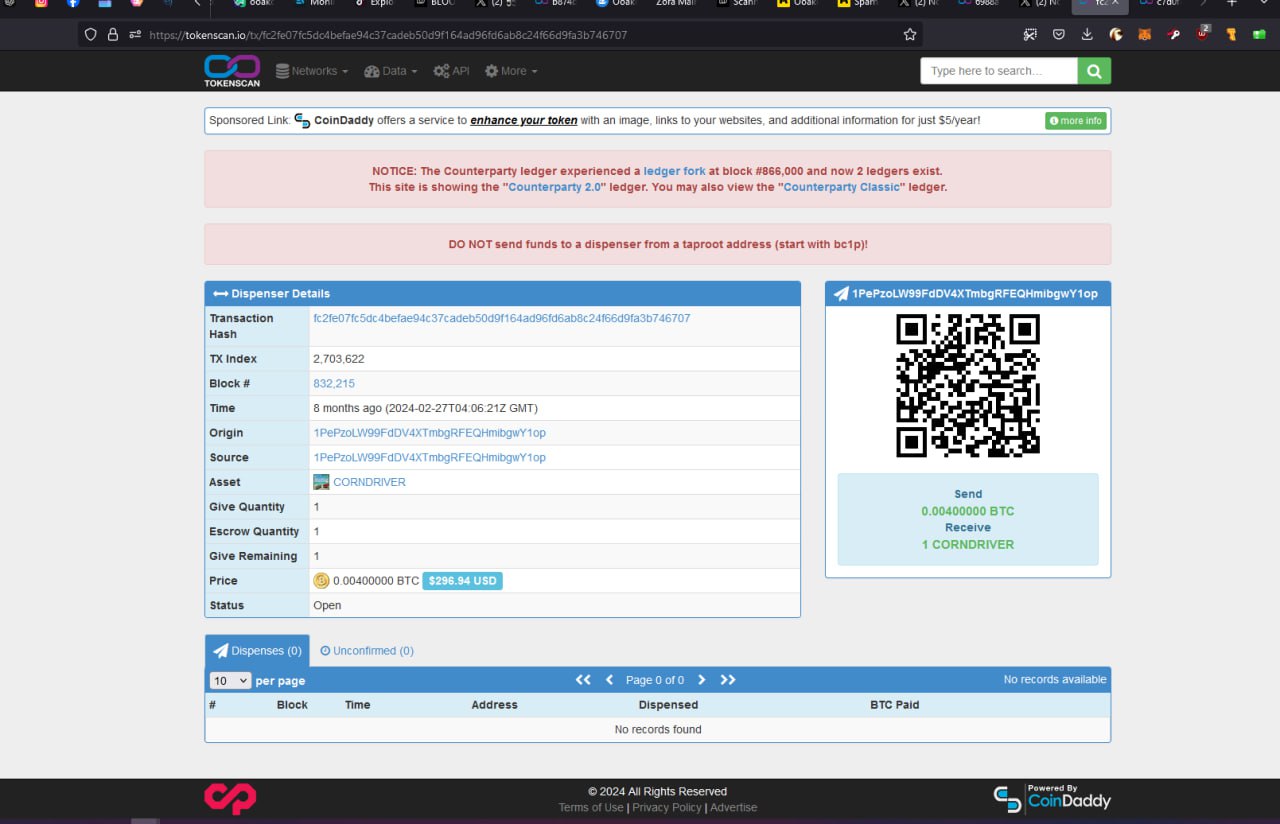This screenshot has width=1280, height=824.
Task: Click the enhance your token link
Action: click(524, 120)
